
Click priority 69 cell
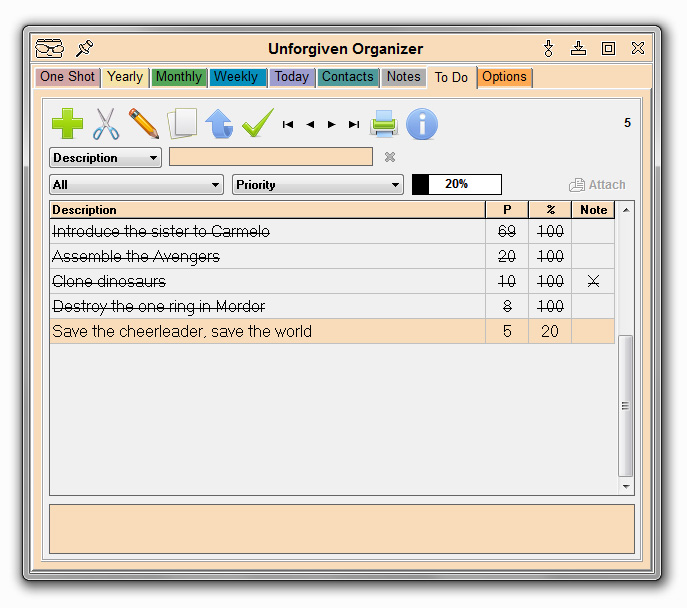(x=507, y=231)
